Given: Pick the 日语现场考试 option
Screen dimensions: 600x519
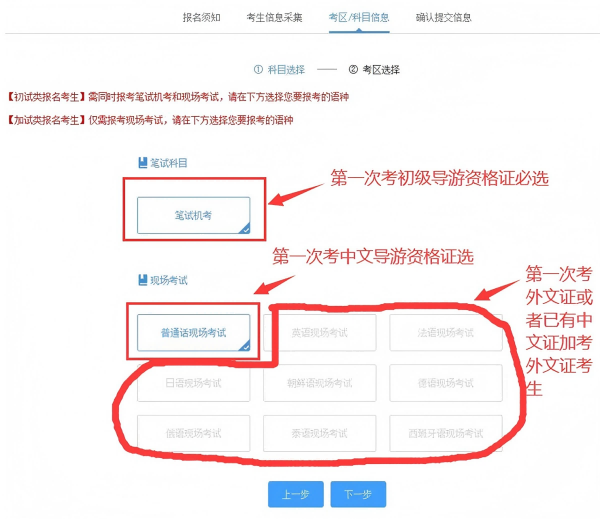Looking at the screenshot, I should [x=193, y=383].
